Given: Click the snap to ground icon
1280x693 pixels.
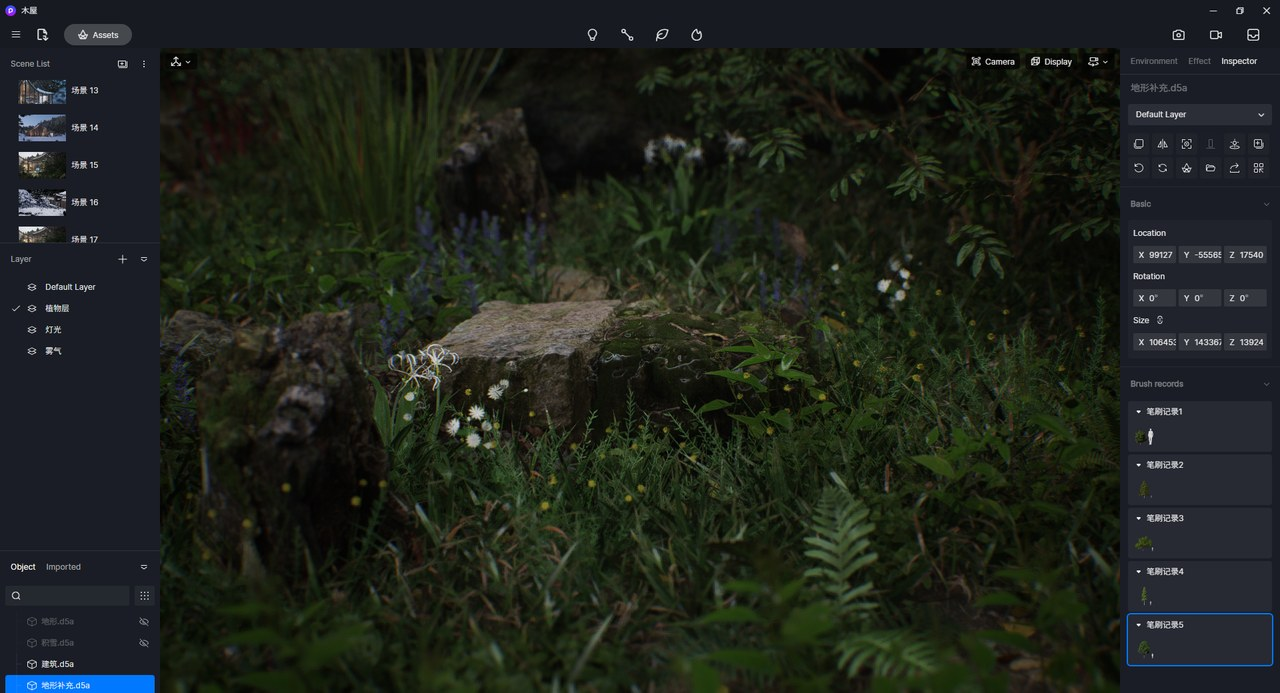Looking at the screenshot, I should click(1235, 144).
